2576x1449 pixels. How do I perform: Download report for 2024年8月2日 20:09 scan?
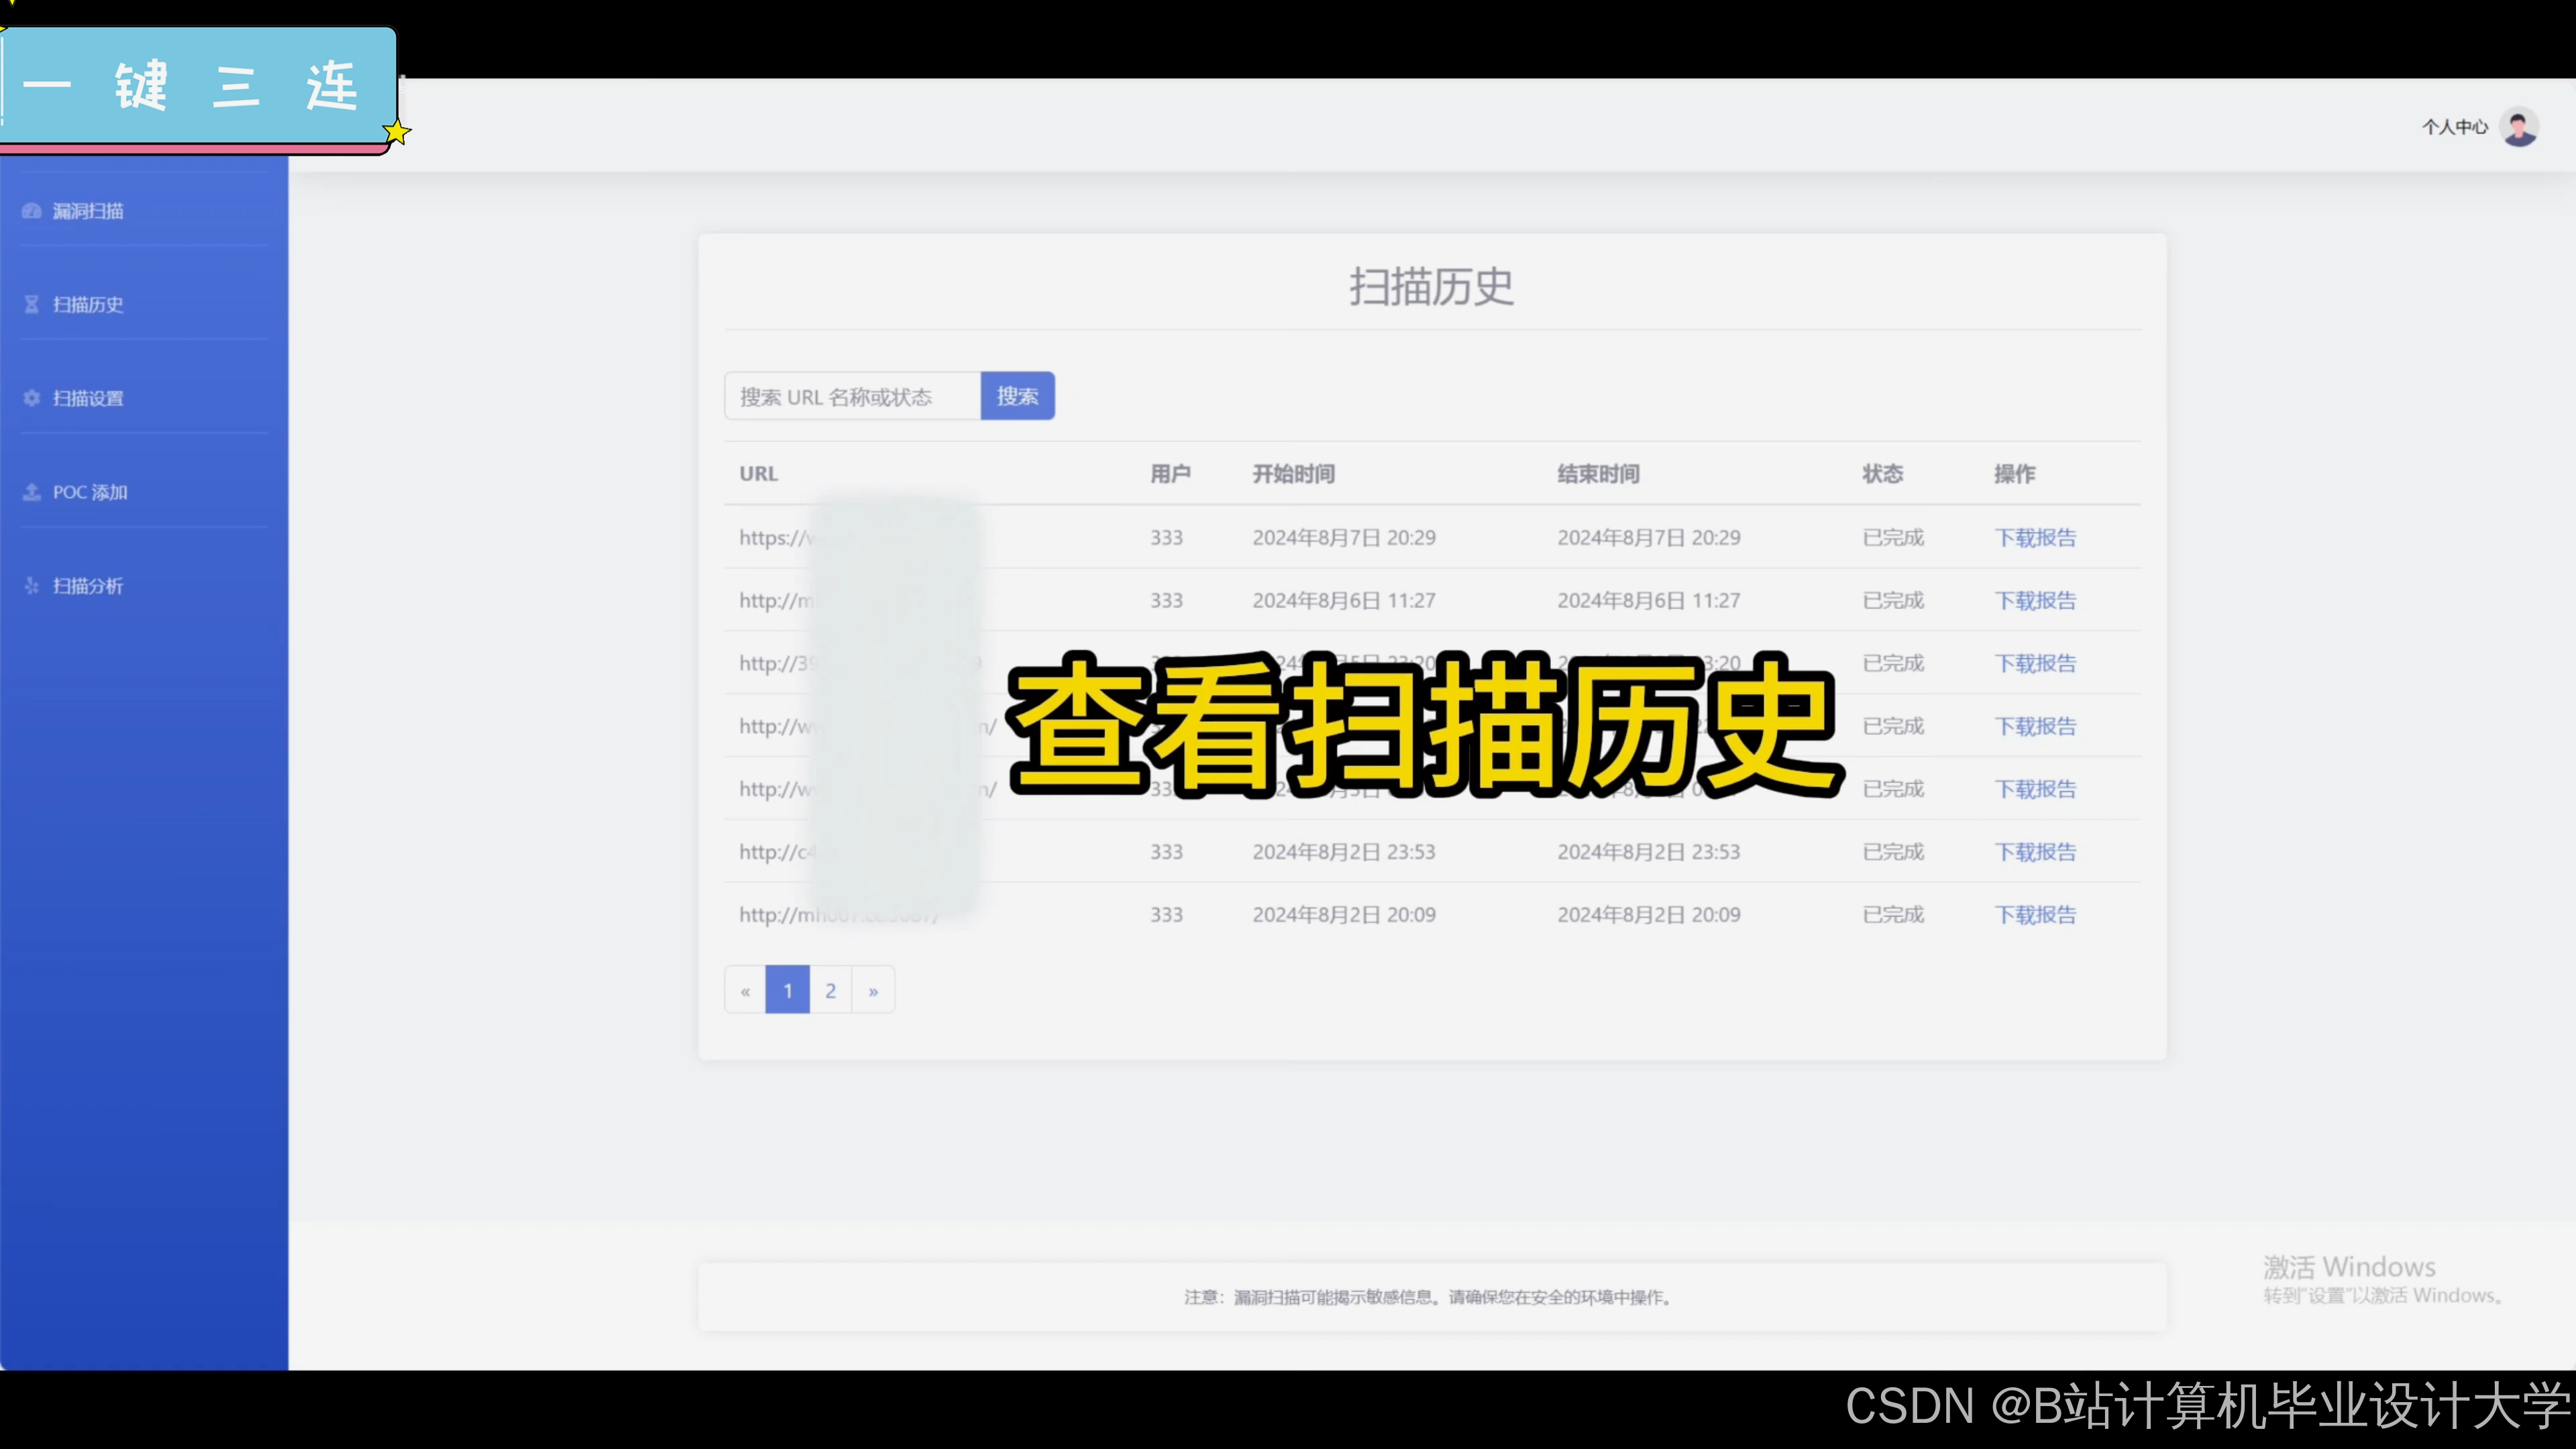2035,915
